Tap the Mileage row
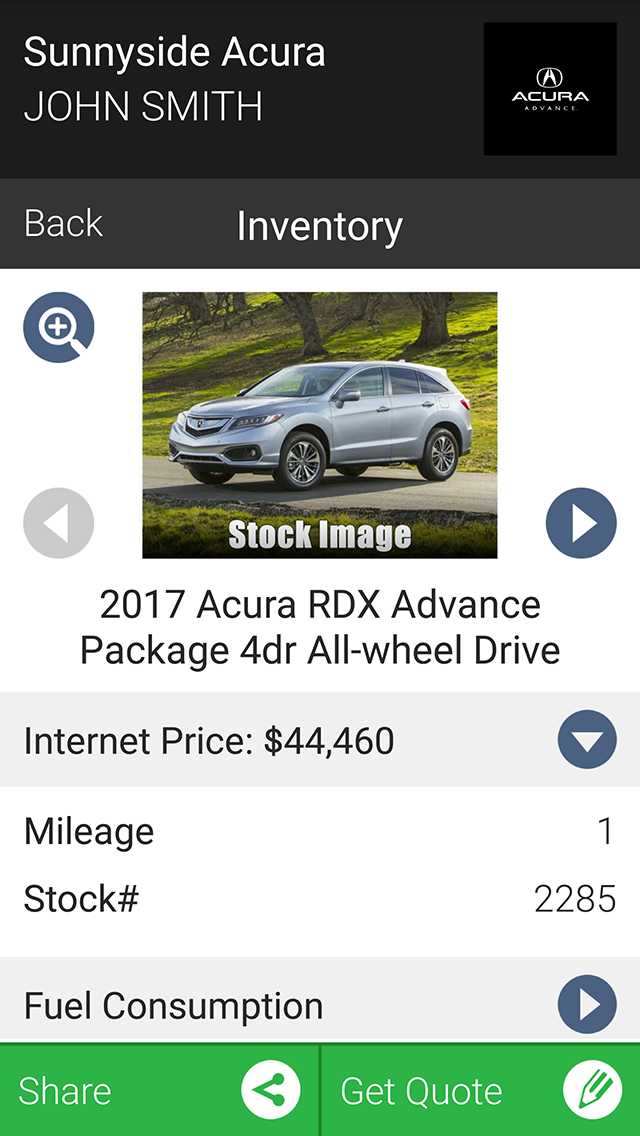This screenshot has width=640, height=1136. (320, 832)
